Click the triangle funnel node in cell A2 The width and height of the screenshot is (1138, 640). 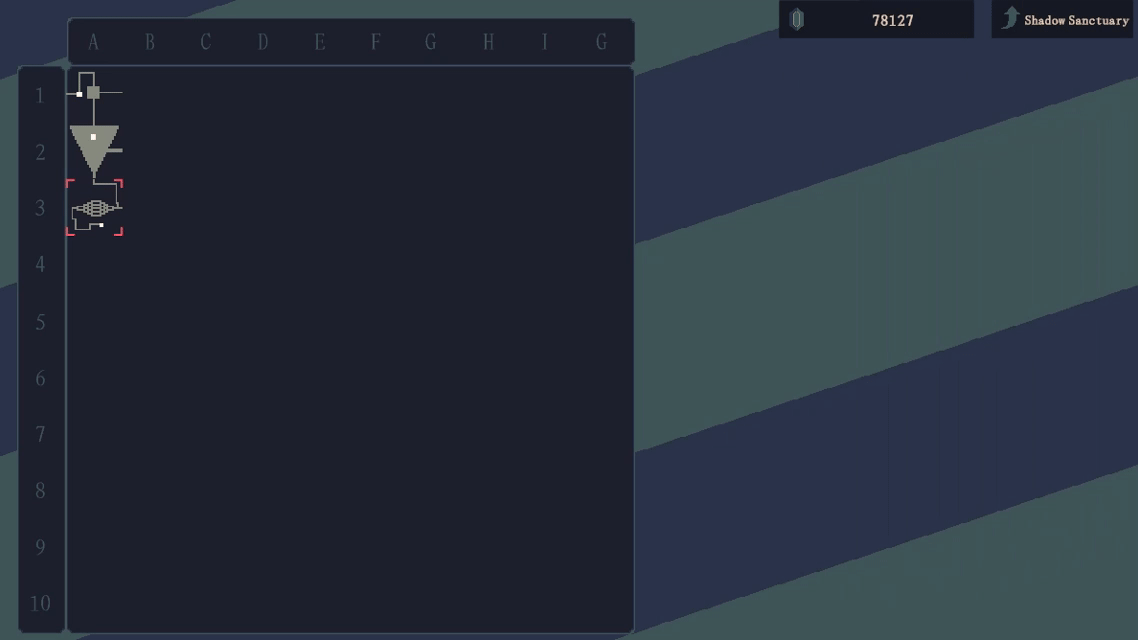click(94, 147)
